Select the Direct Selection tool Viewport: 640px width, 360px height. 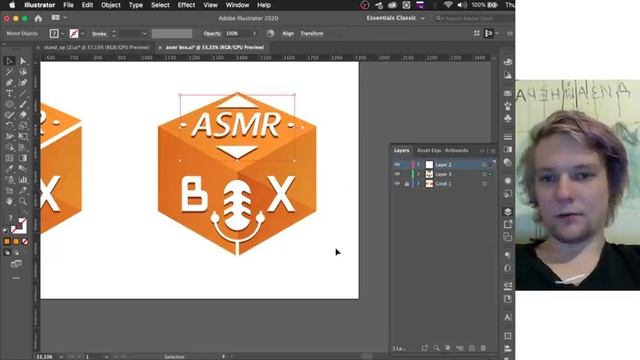click(23, 61)
